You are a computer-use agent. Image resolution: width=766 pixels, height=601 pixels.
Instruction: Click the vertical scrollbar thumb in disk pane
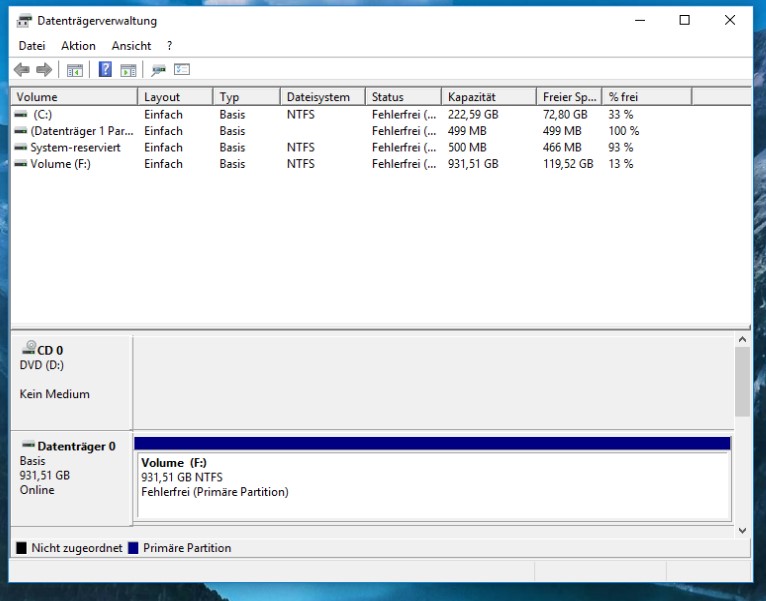[743, 382]
